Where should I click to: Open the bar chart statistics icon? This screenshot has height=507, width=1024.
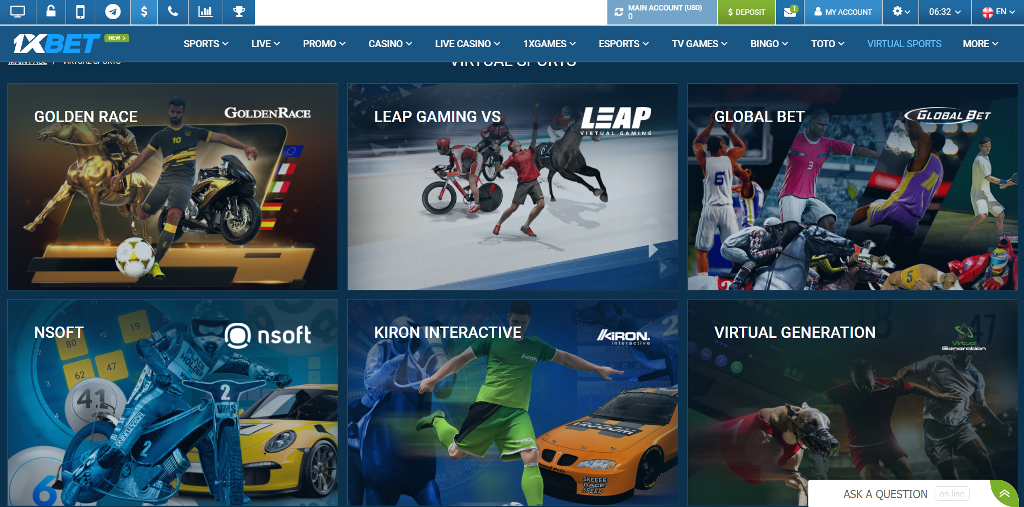[x=205, y=12]
